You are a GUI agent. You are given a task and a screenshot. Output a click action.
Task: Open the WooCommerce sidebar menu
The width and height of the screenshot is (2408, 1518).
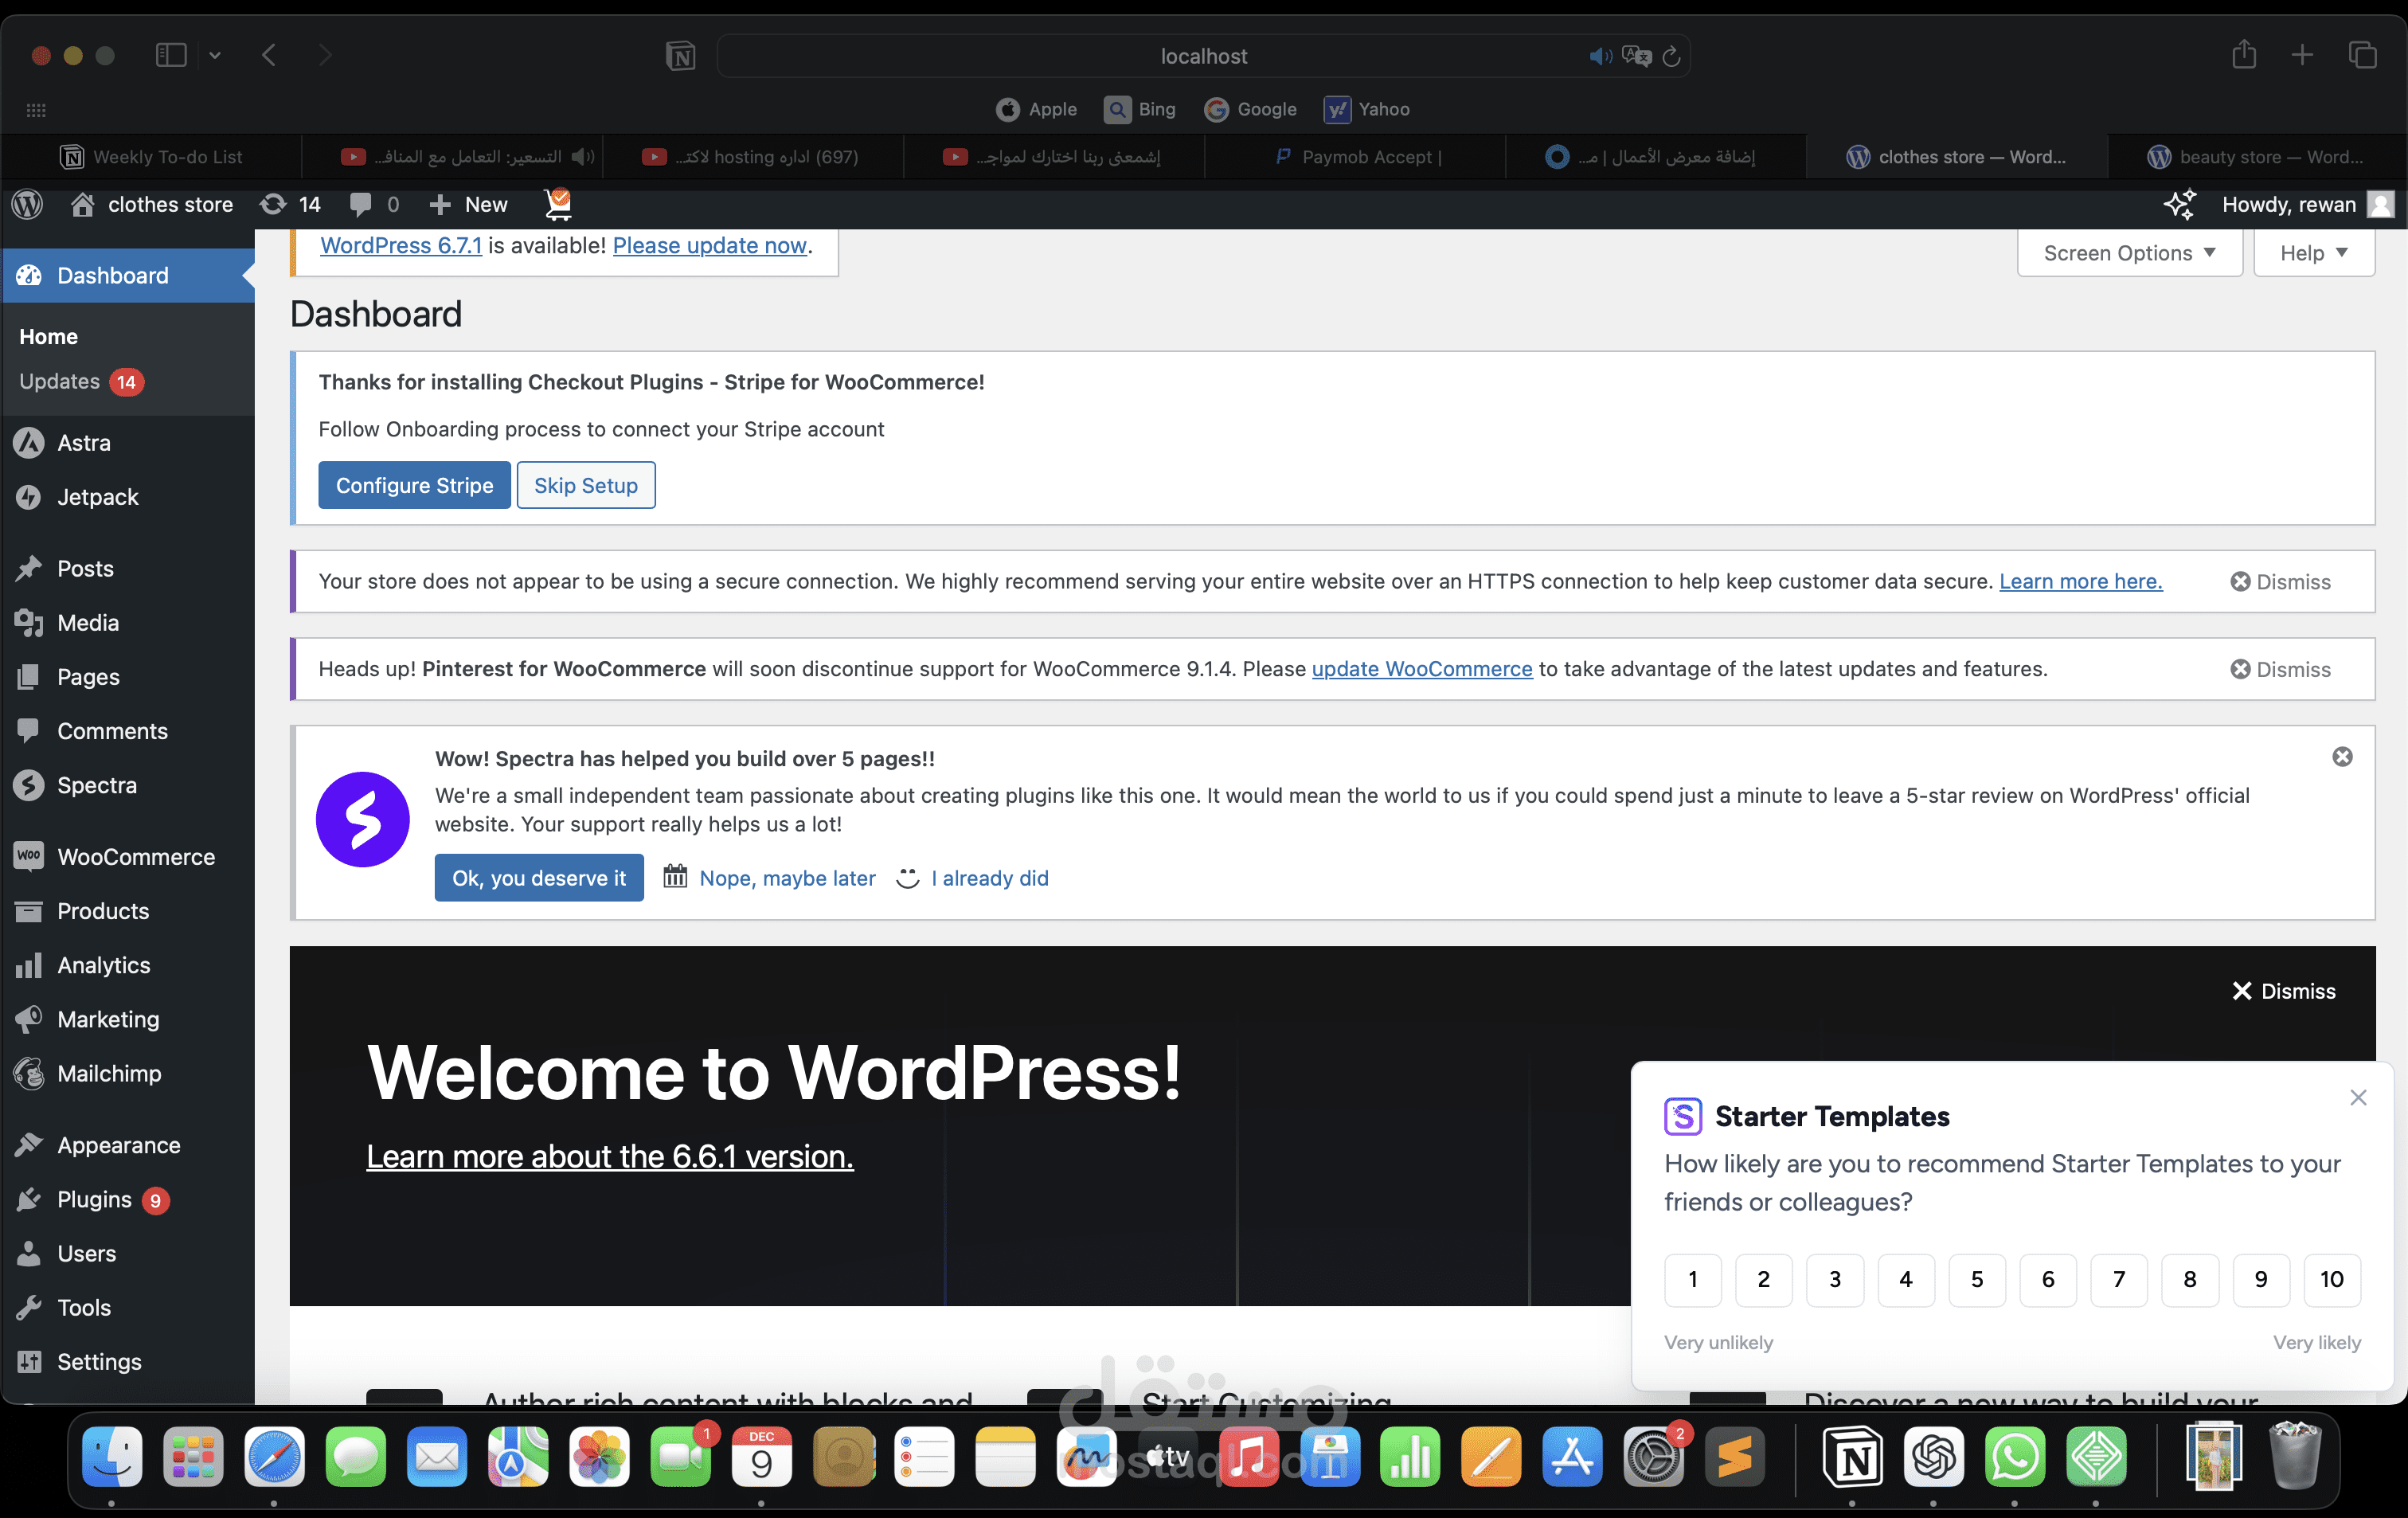135,857
